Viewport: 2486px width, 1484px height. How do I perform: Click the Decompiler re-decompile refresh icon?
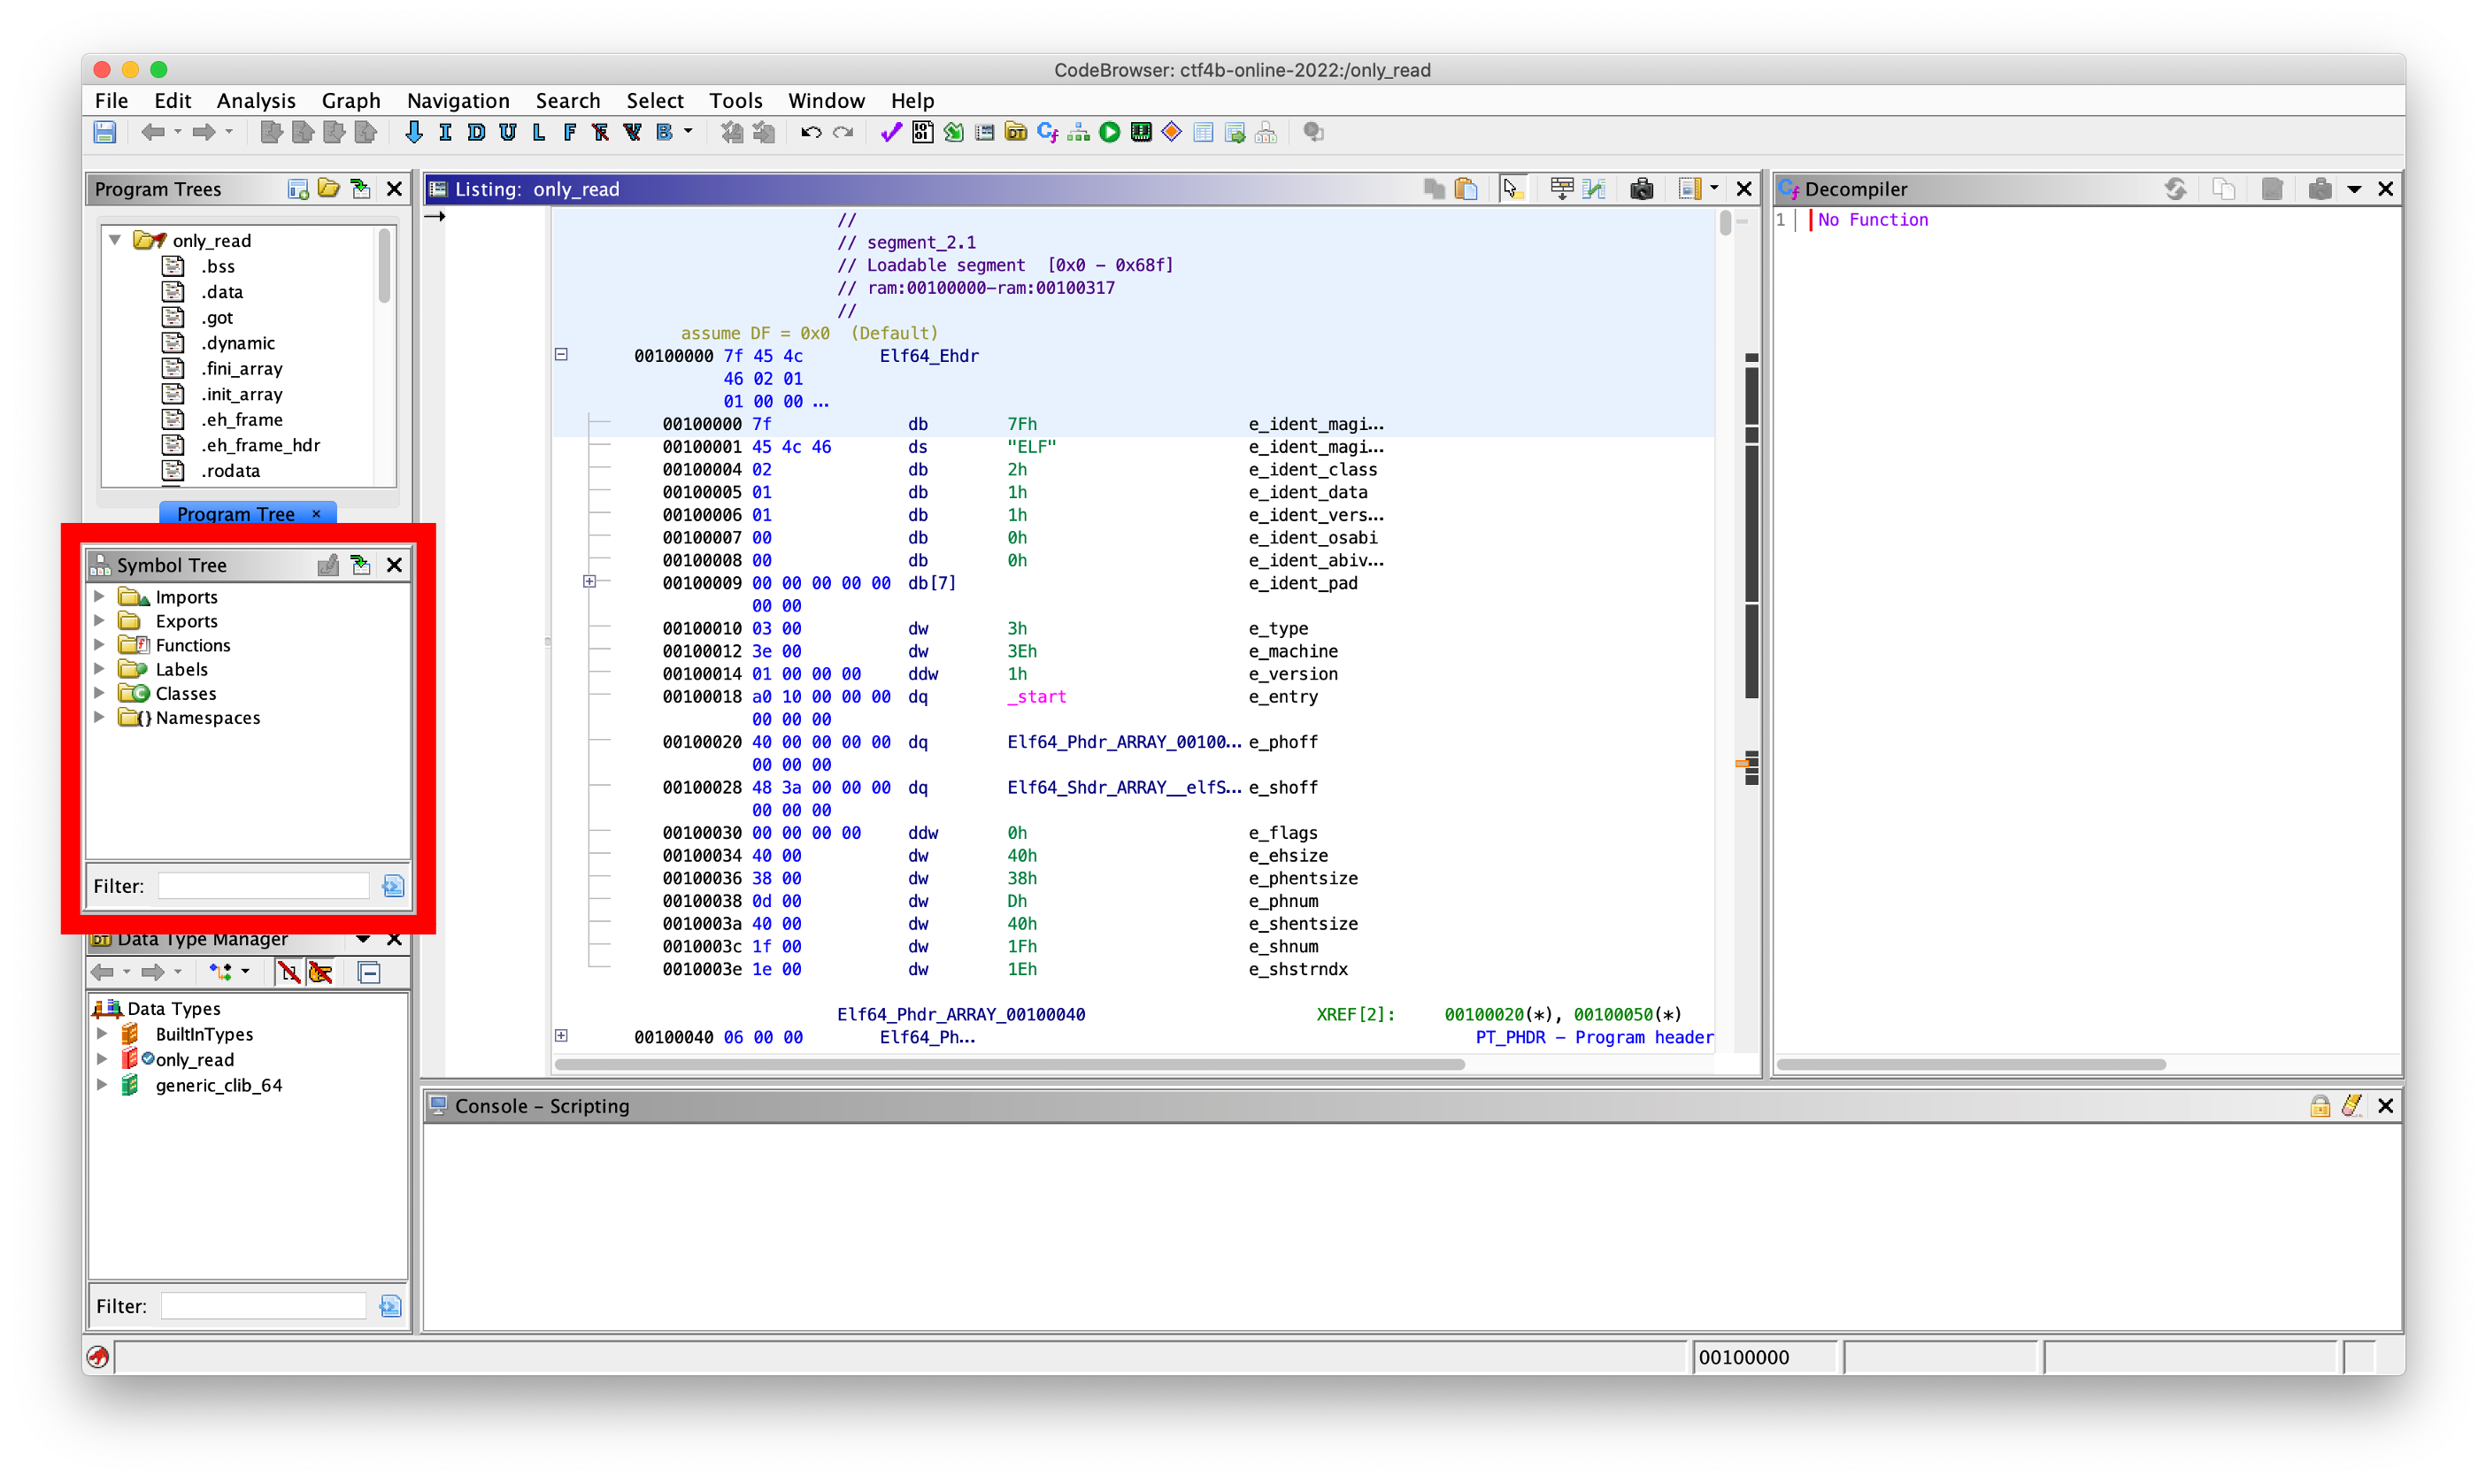pyautogui.click(x=2175, y=189)
